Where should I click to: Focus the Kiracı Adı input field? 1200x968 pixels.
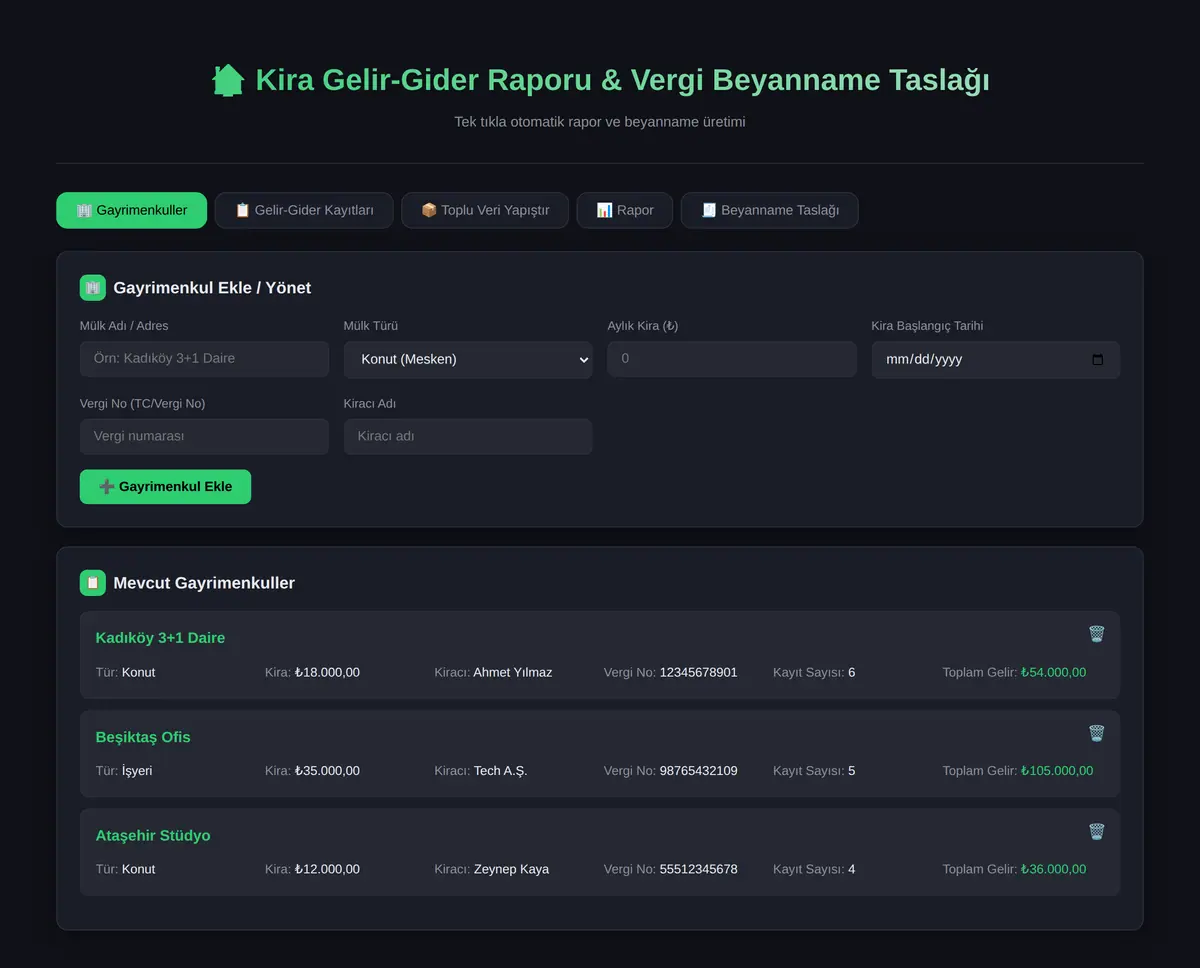468,437
